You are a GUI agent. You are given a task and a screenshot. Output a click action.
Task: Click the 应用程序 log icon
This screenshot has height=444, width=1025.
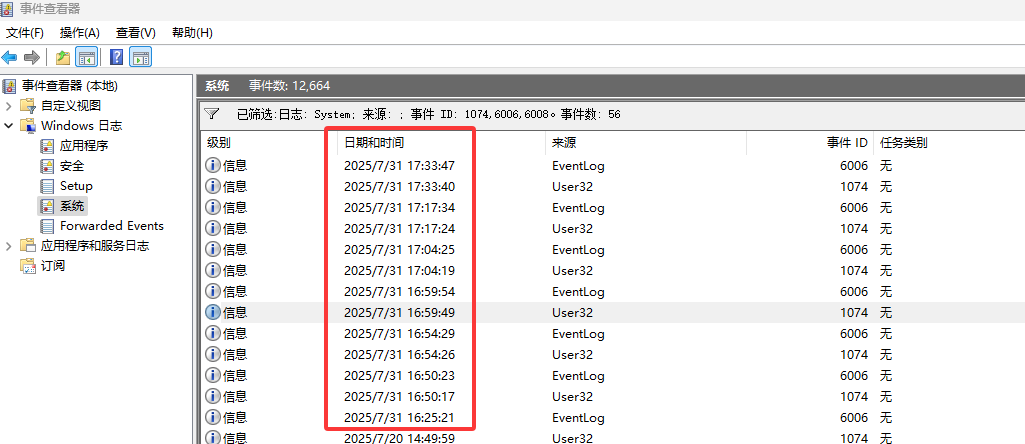(47, 146)
